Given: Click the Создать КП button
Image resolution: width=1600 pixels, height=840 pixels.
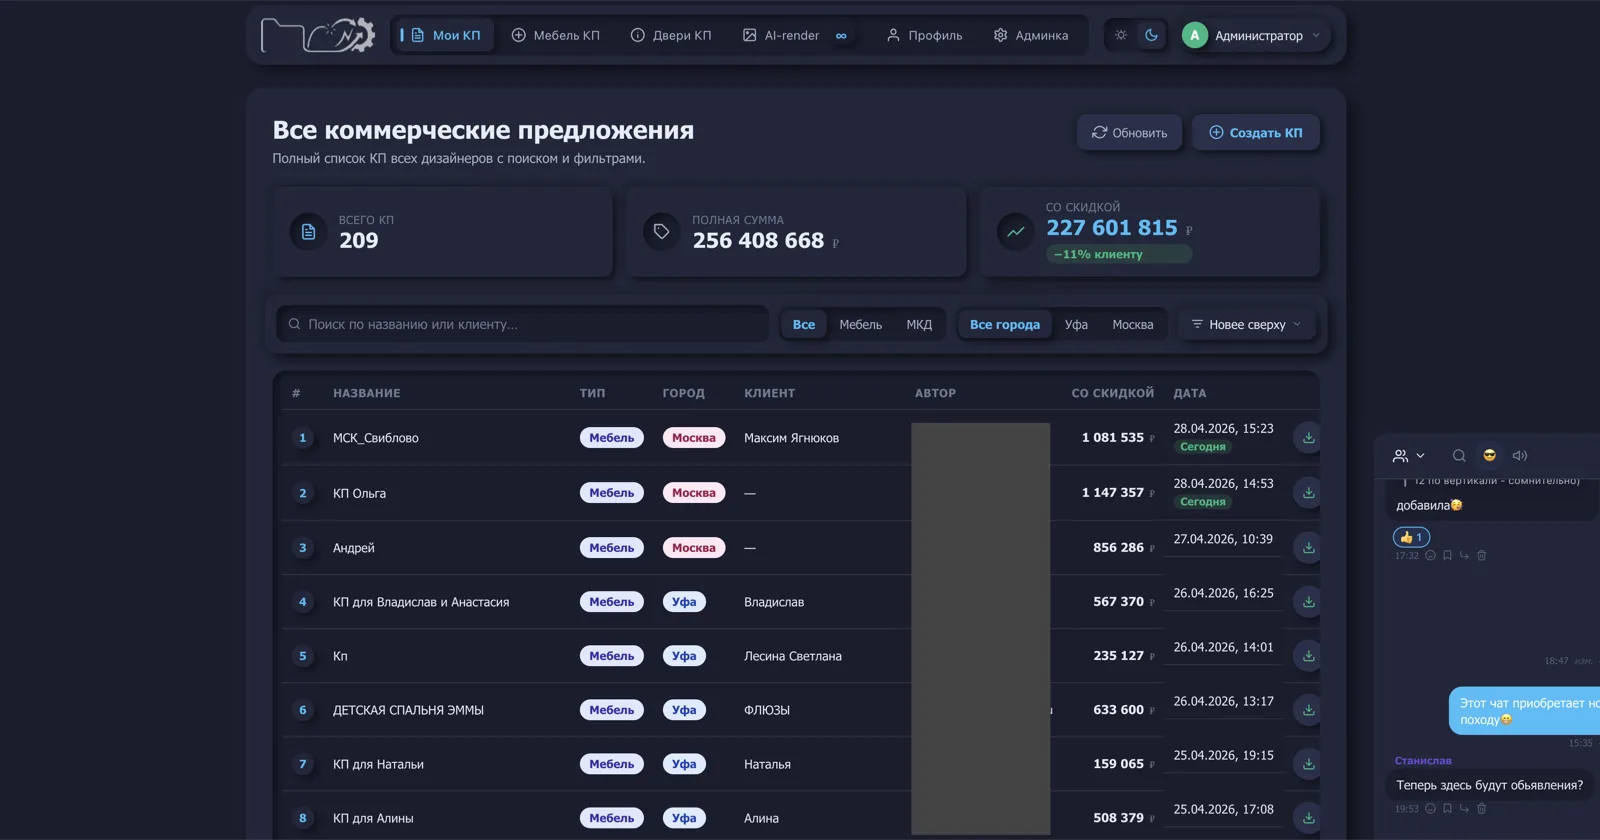Looking at the screenshot, I should click(x=1256, y=132).
